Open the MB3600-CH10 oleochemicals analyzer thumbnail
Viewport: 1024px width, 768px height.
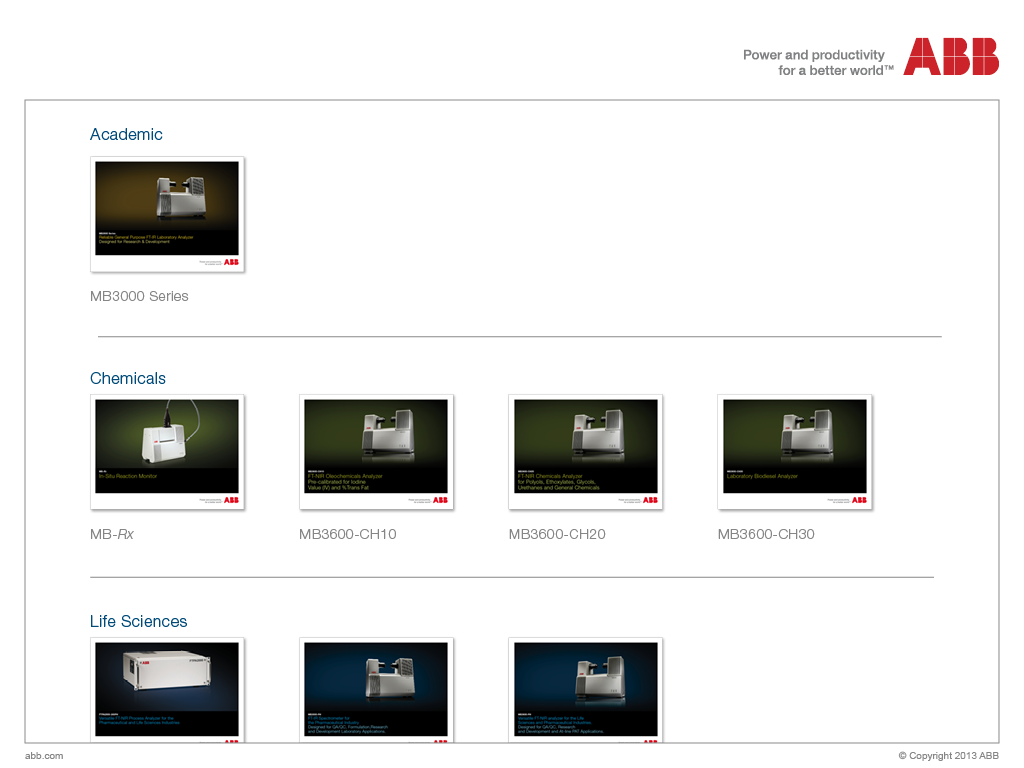click(376, 452)
